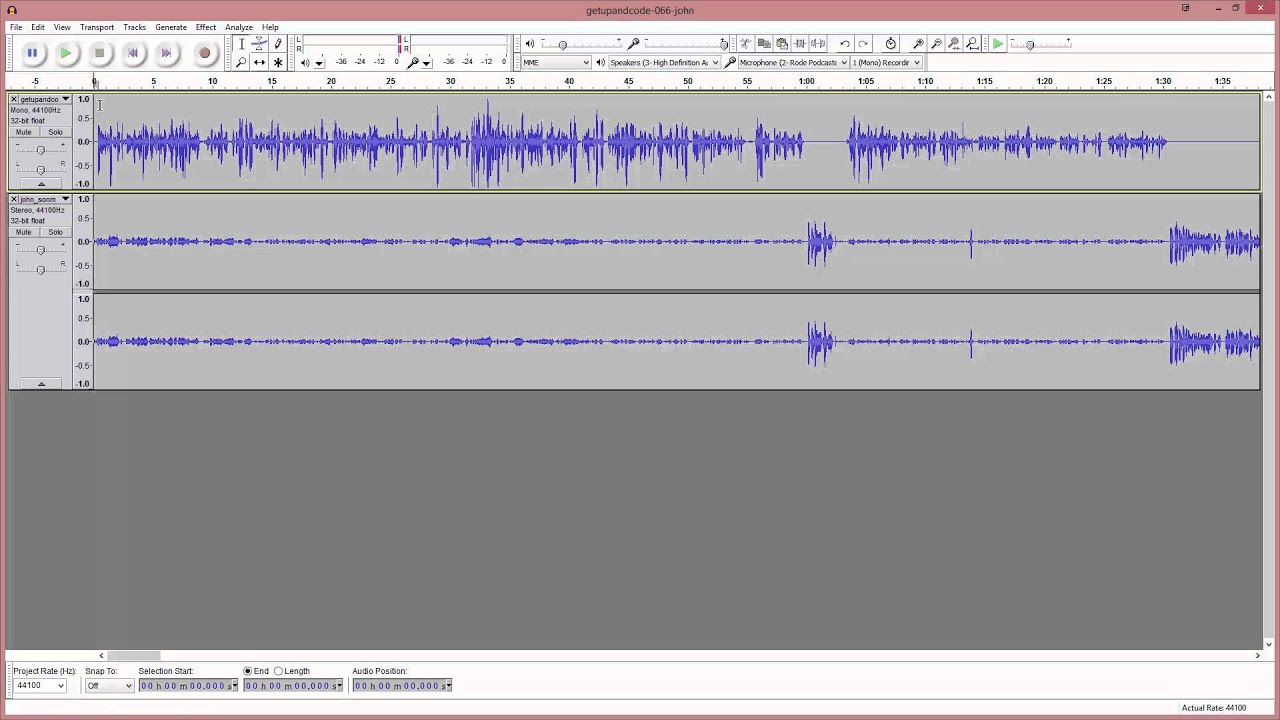1280x720 pixels.
Task: Select the Draw (pencil) tool
Action: tap(278, 44)
